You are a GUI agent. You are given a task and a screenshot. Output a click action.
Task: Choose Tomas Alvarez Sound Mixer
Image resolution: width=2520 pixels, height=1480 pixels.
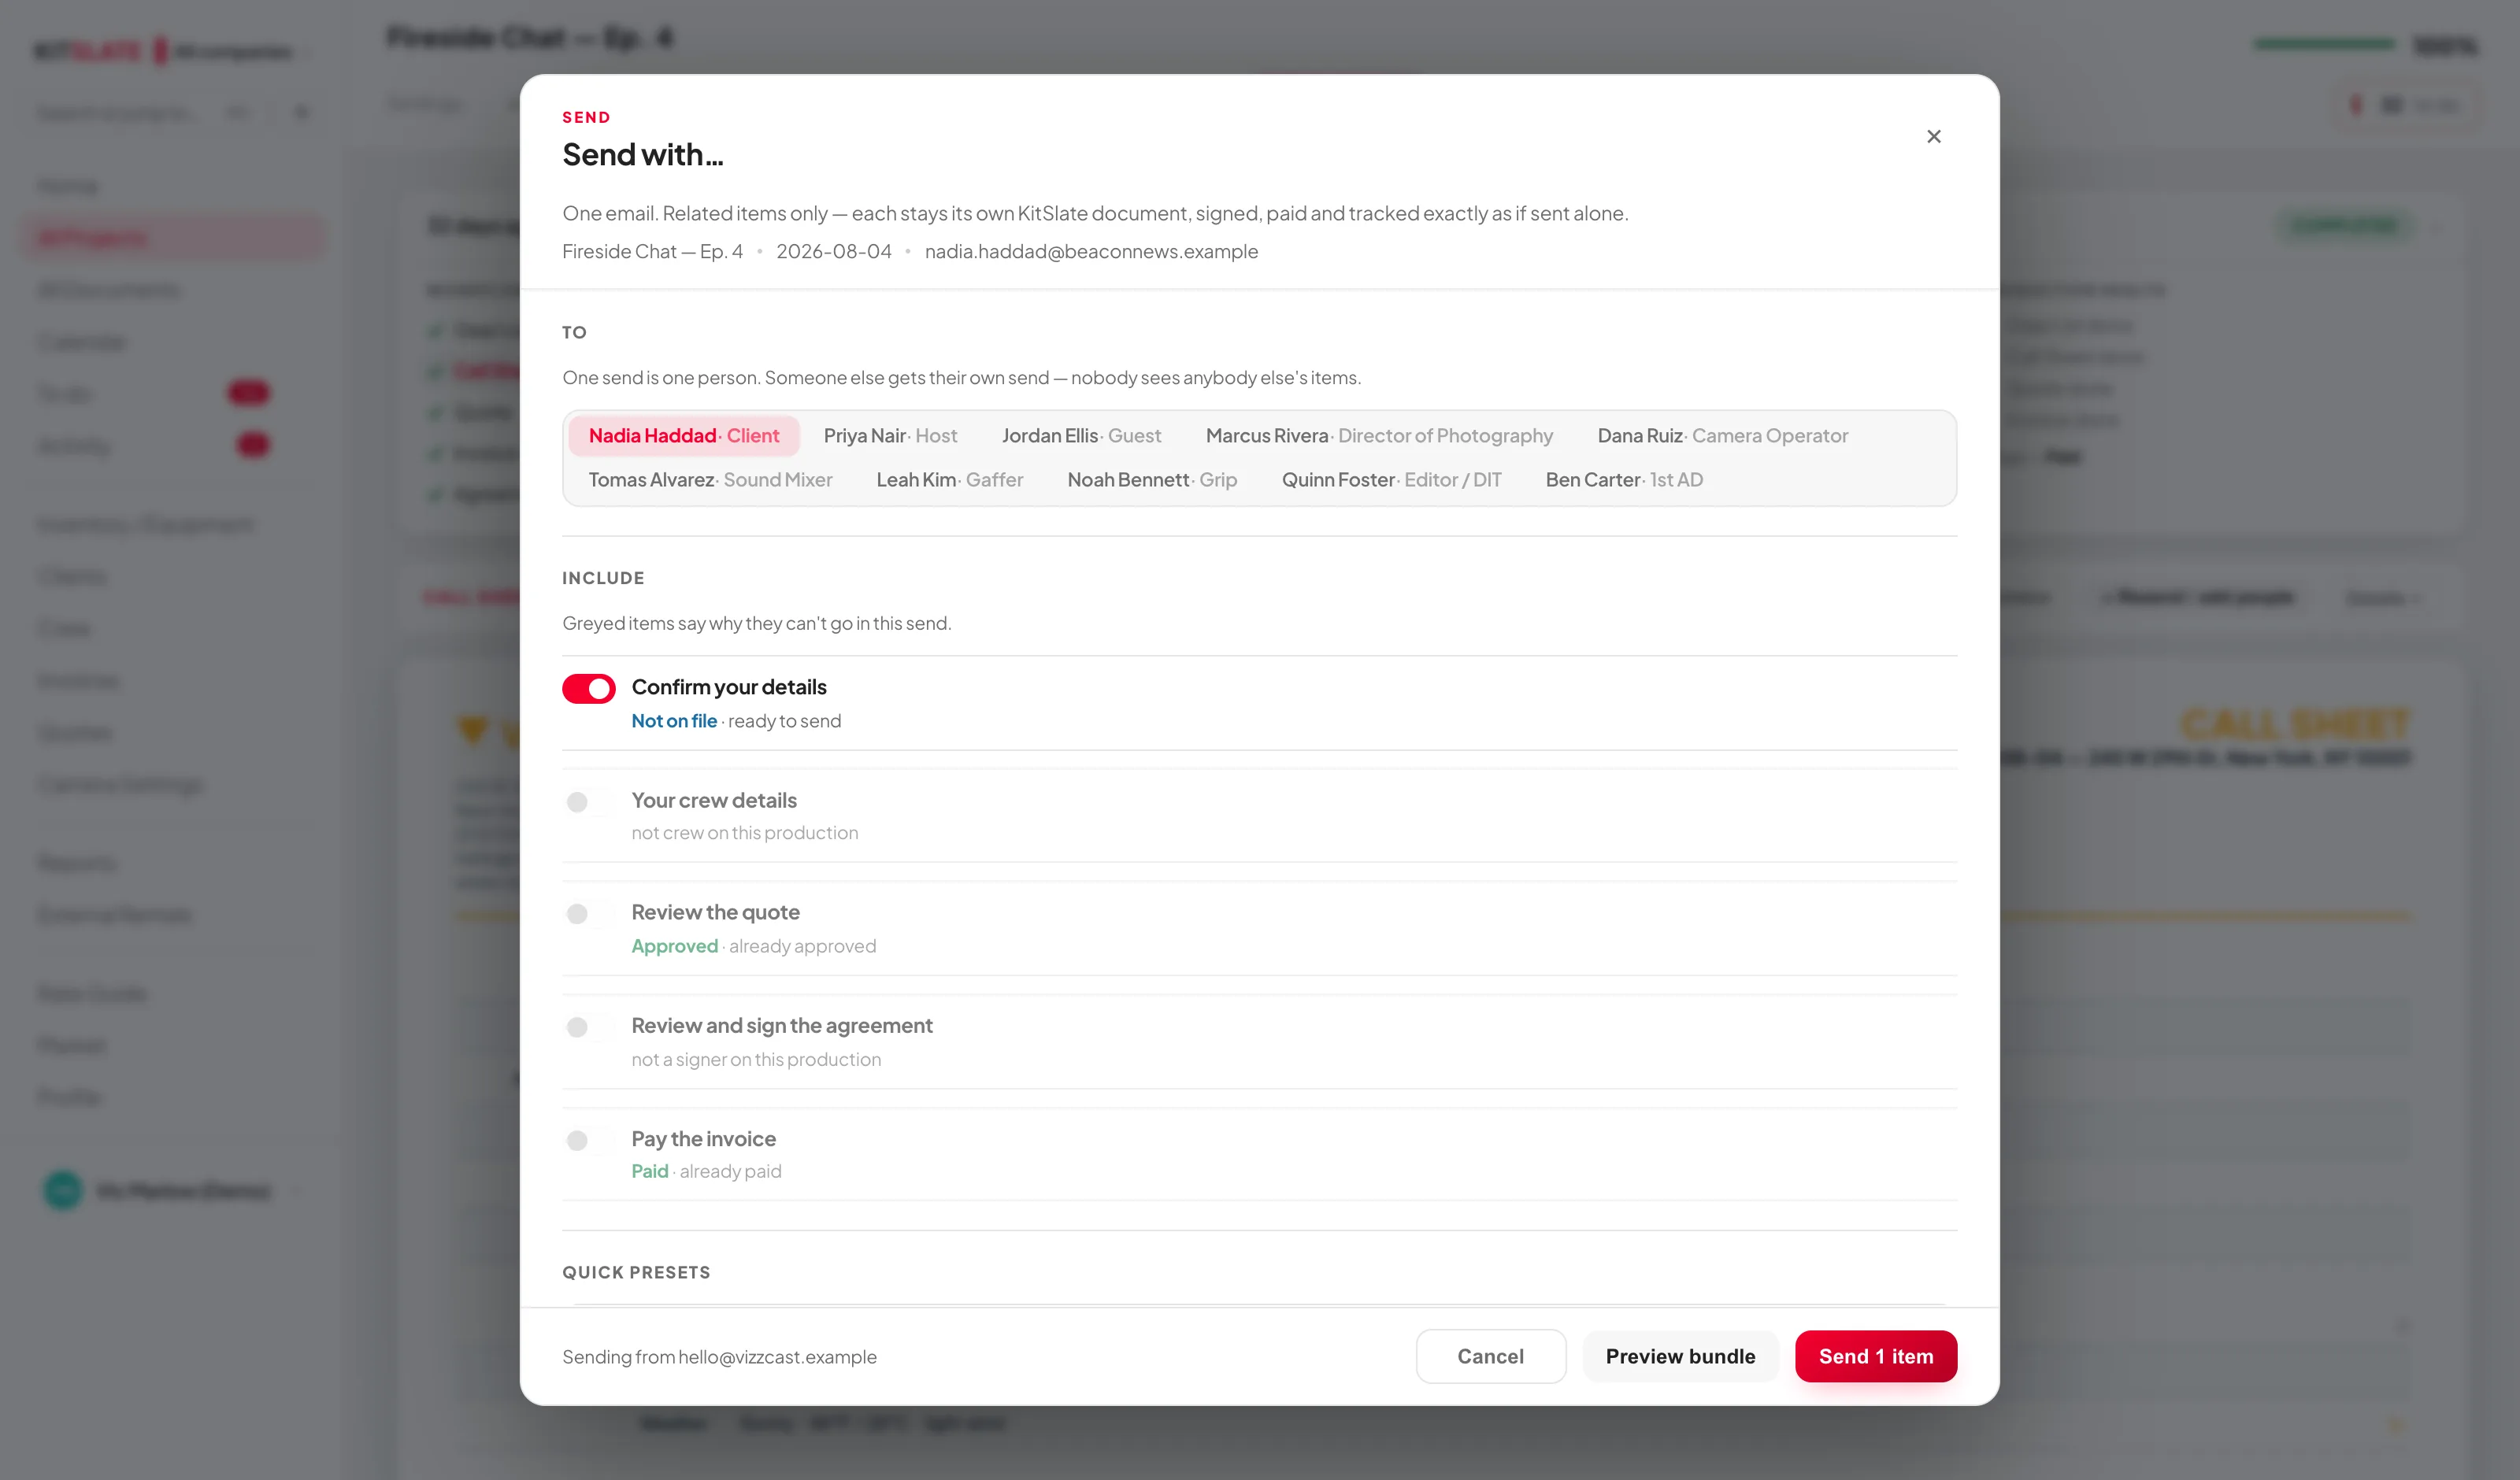click(x=710, y=480)
